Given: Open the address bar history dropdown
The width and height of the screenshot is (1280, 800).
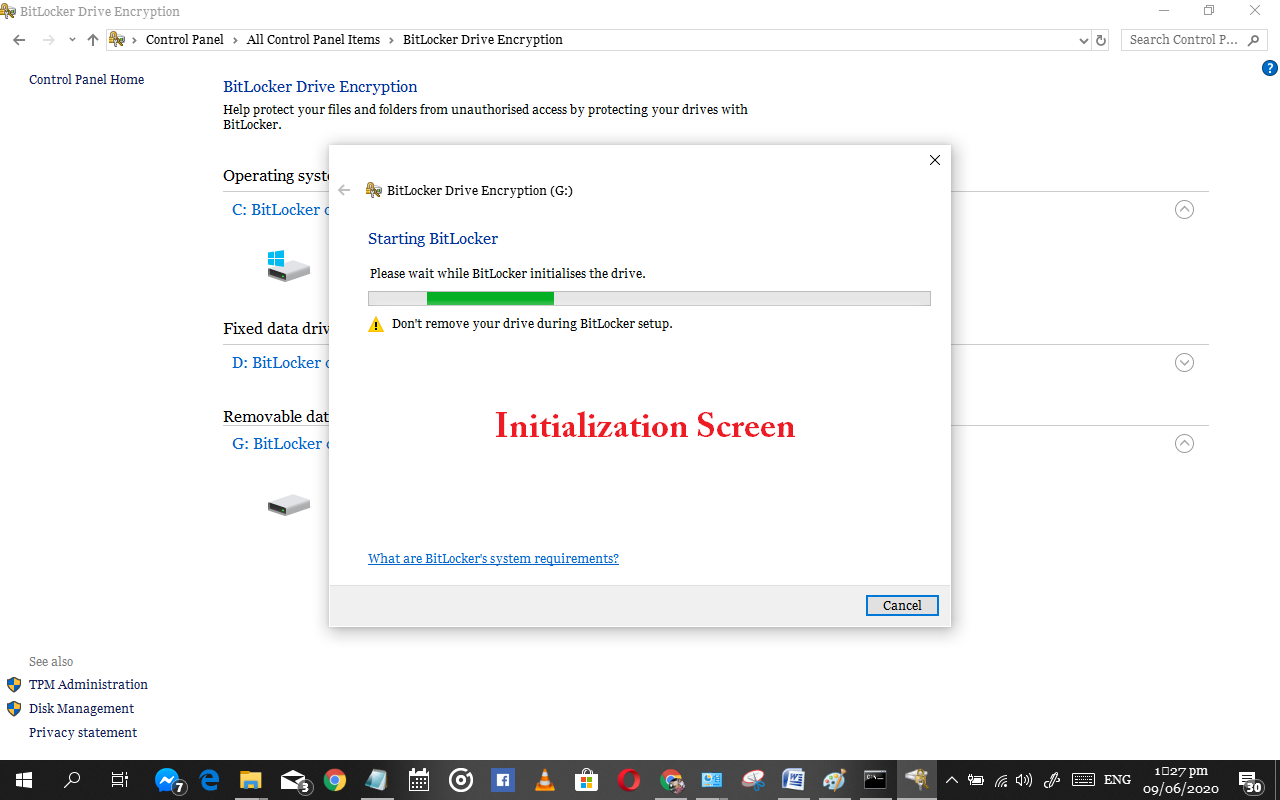Looking at the screenshot, I should pyautogui.click(x=1083, y=39).
